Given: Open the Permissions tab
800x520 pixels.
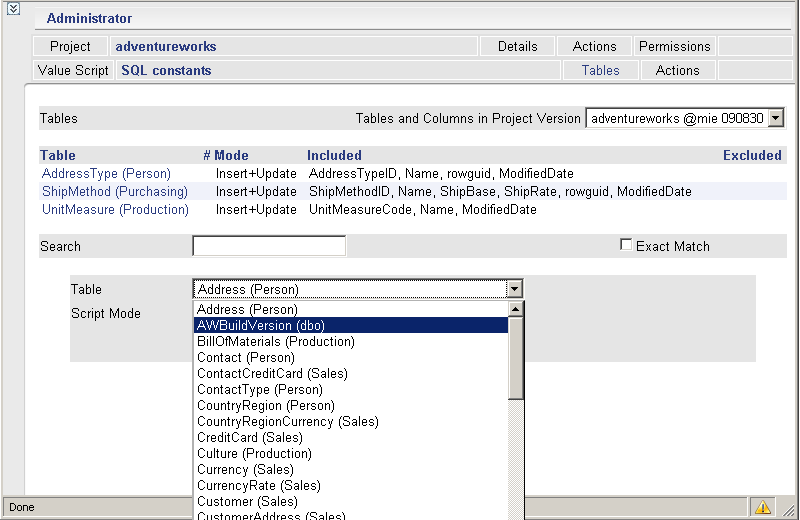Looking at the screenshot, I should [674, 46].
